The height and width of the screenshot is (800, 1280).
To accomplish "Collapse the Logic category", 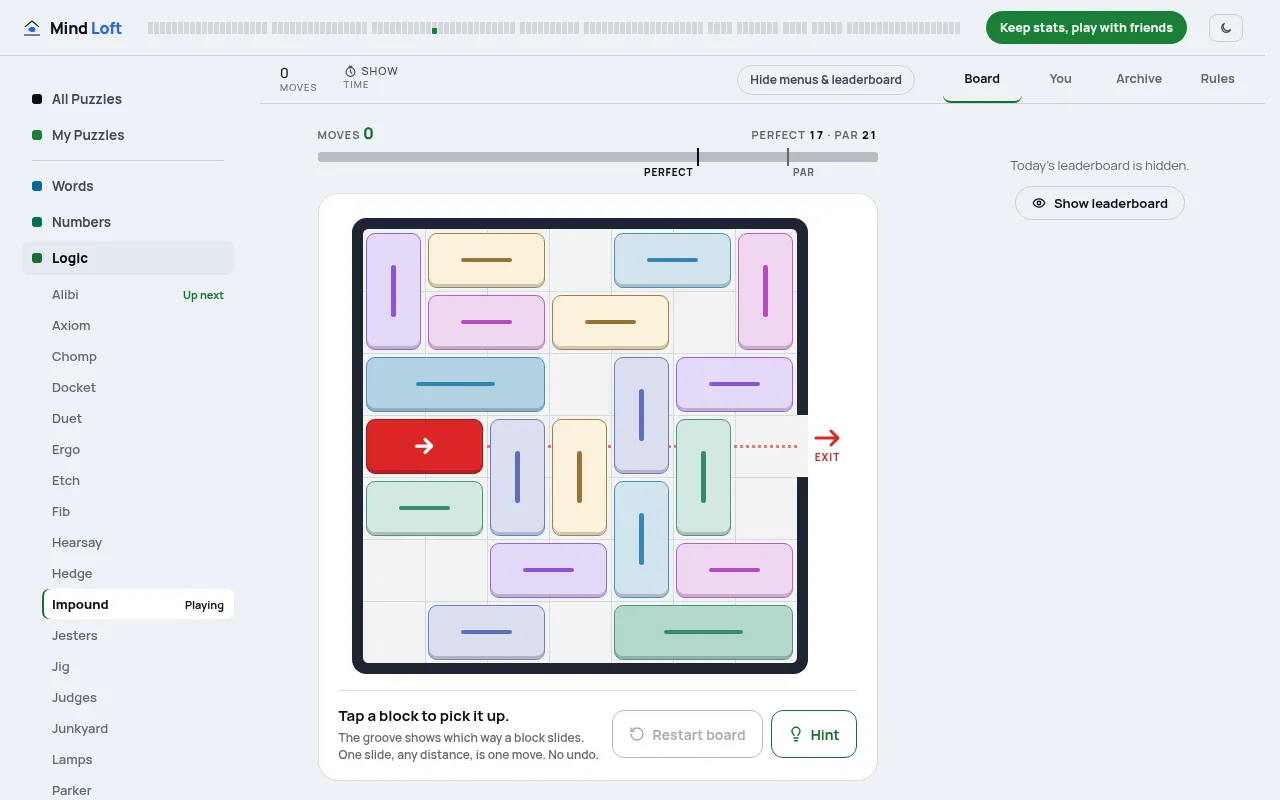I will tap(128, 258).
